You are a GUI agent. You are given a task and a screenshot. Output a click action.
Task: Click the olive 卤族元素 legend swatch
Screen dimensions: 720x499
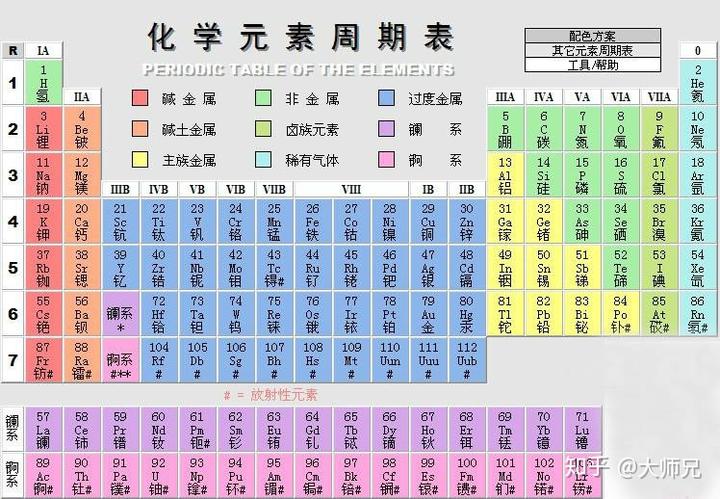[263, 129]
